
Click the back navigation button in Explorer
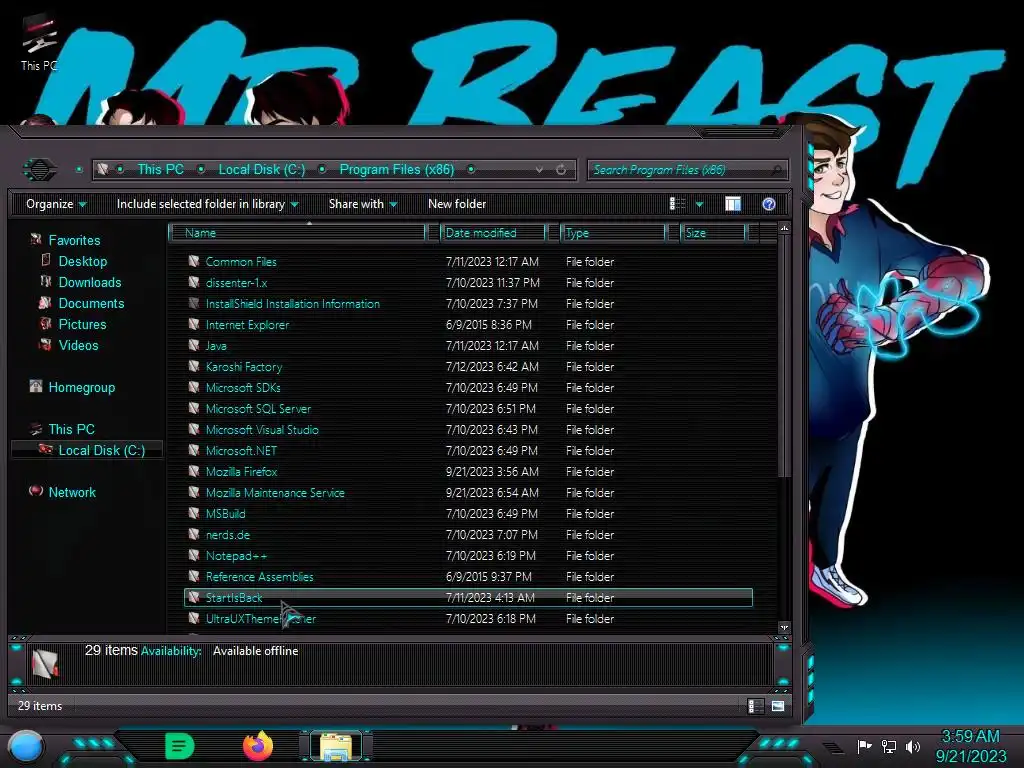pos(40,170)
